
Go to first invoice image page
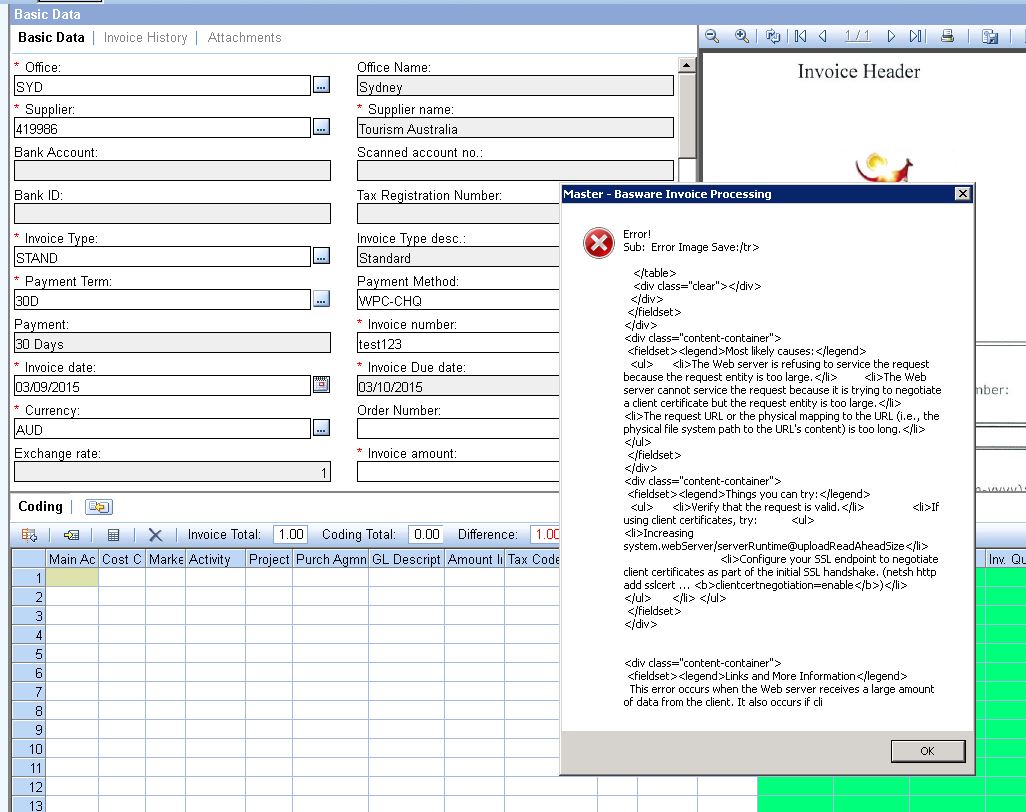(x=800, y=37)
